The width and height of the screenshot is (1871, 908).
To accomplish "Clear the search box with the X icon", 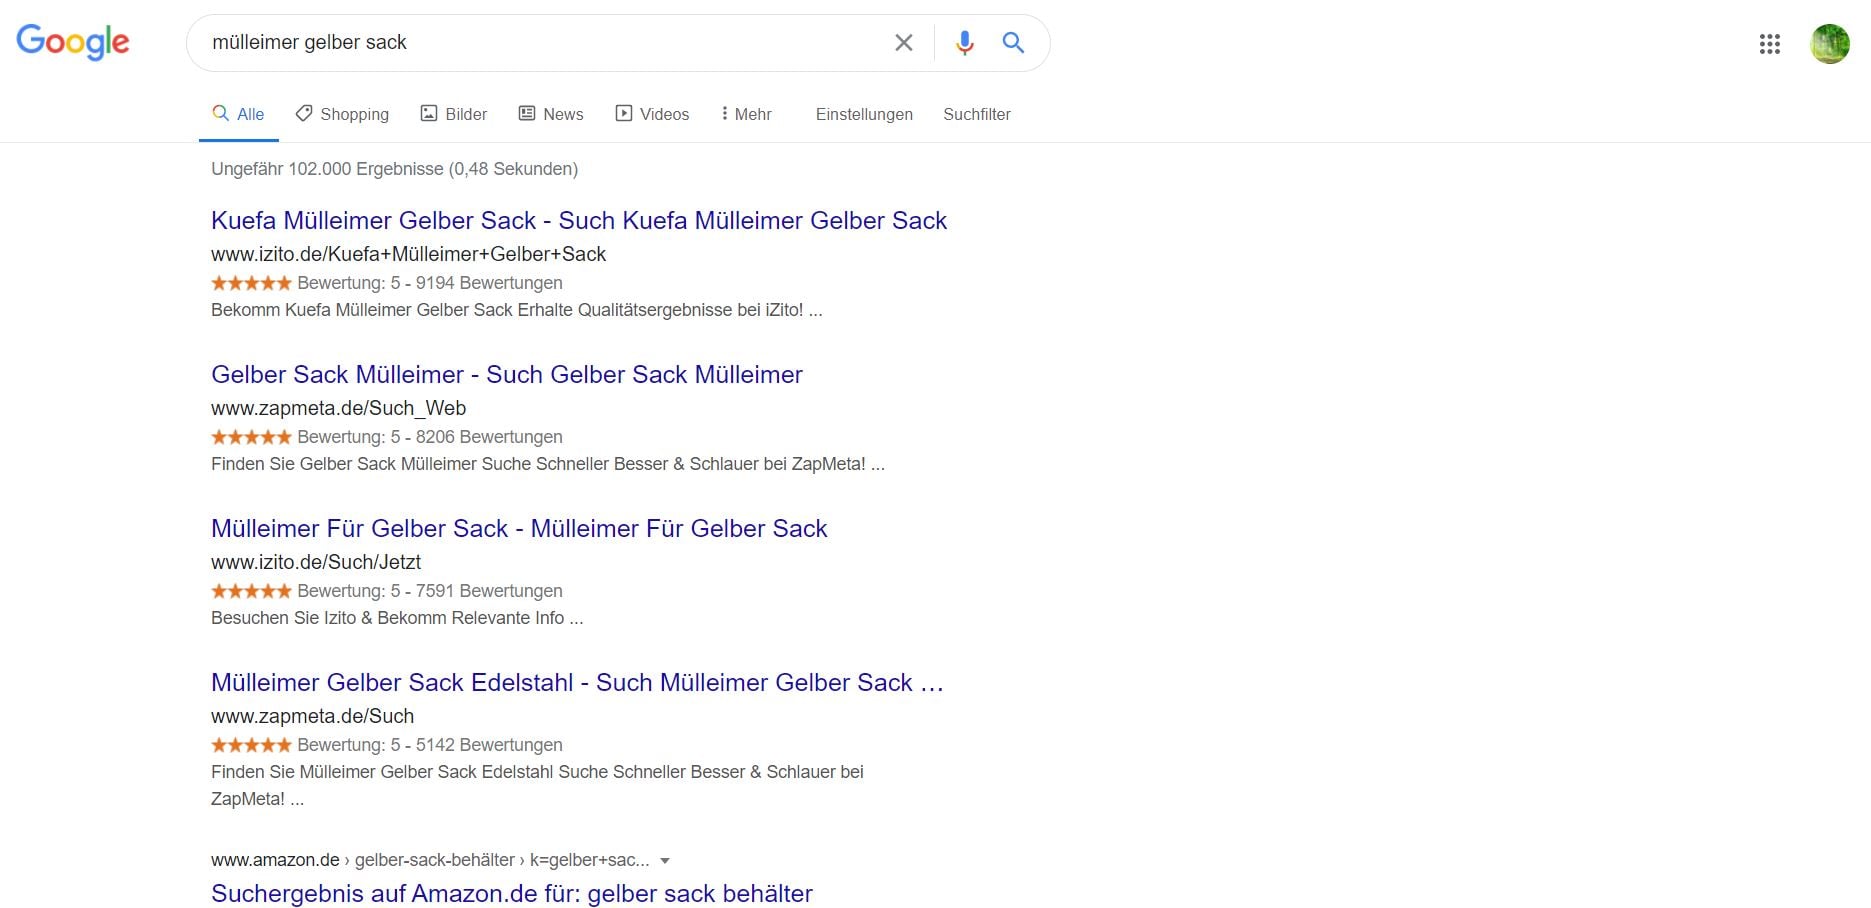I will click(903, 43).
